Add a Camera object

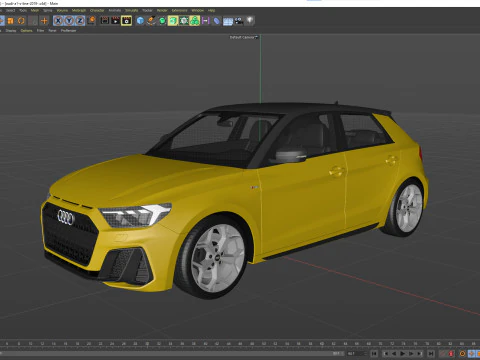tap(239, 21)
